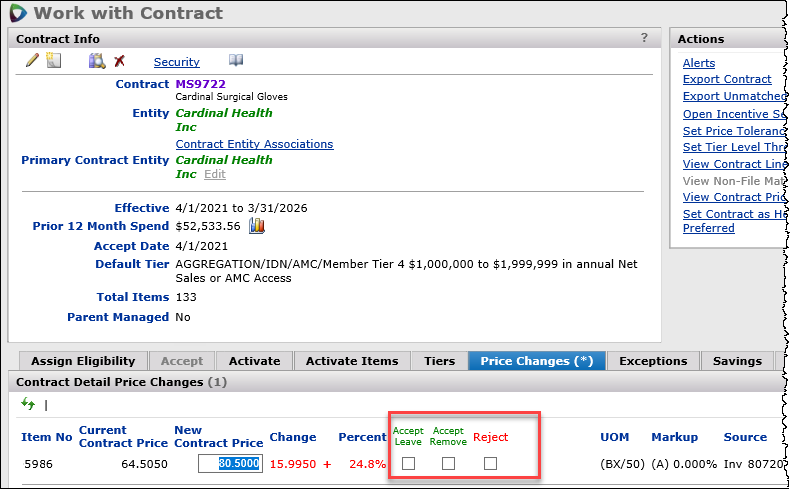
Task: Sort by Change column header
Action: click(293, 437)
